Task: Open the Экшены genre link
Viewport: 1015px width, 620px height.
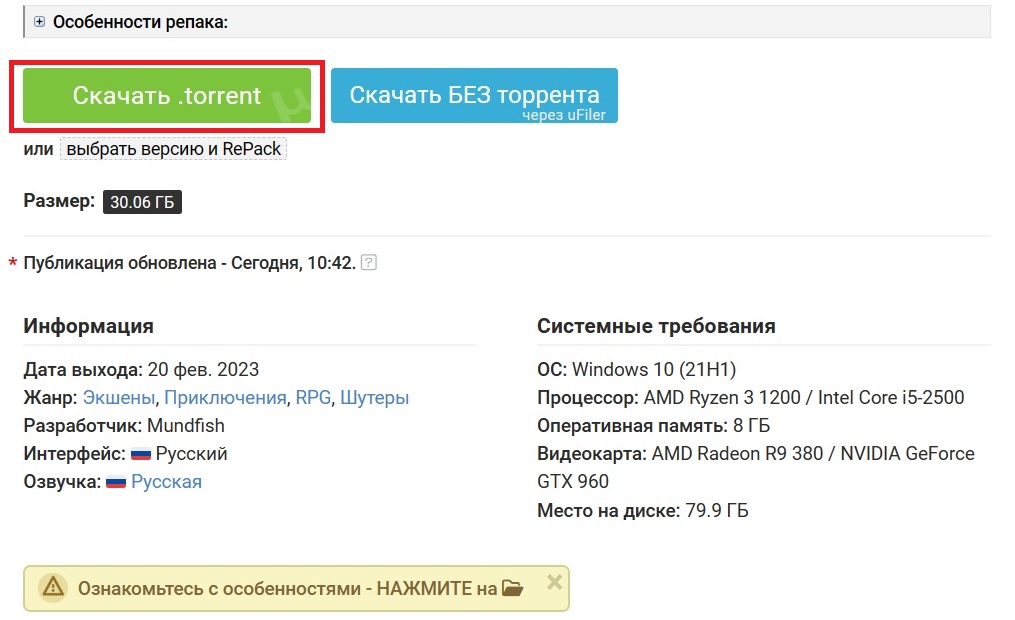Action: [119, 398]
